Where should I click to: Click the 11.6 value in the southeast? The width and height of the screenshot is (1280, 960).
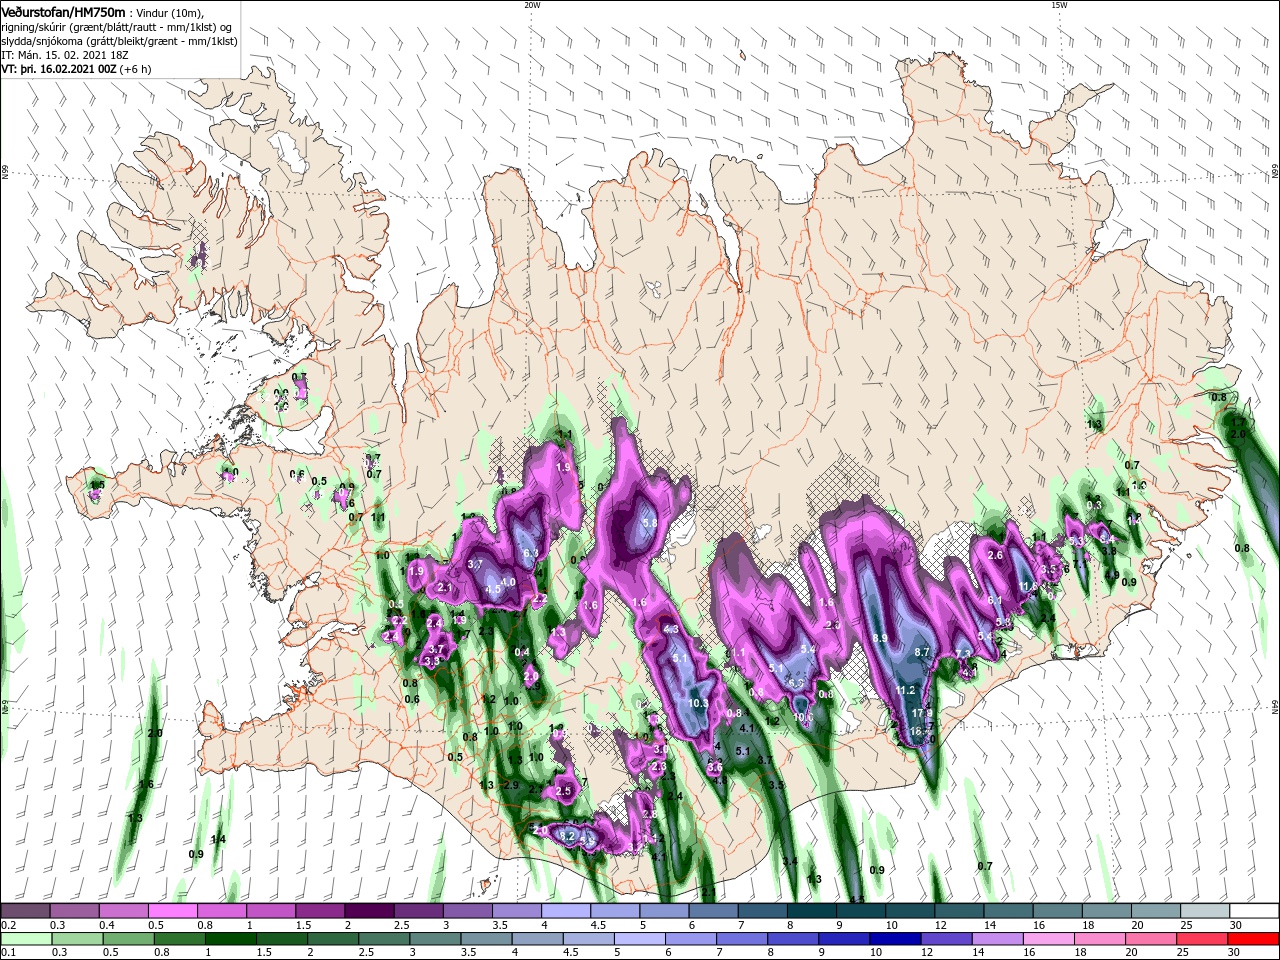1028,587
